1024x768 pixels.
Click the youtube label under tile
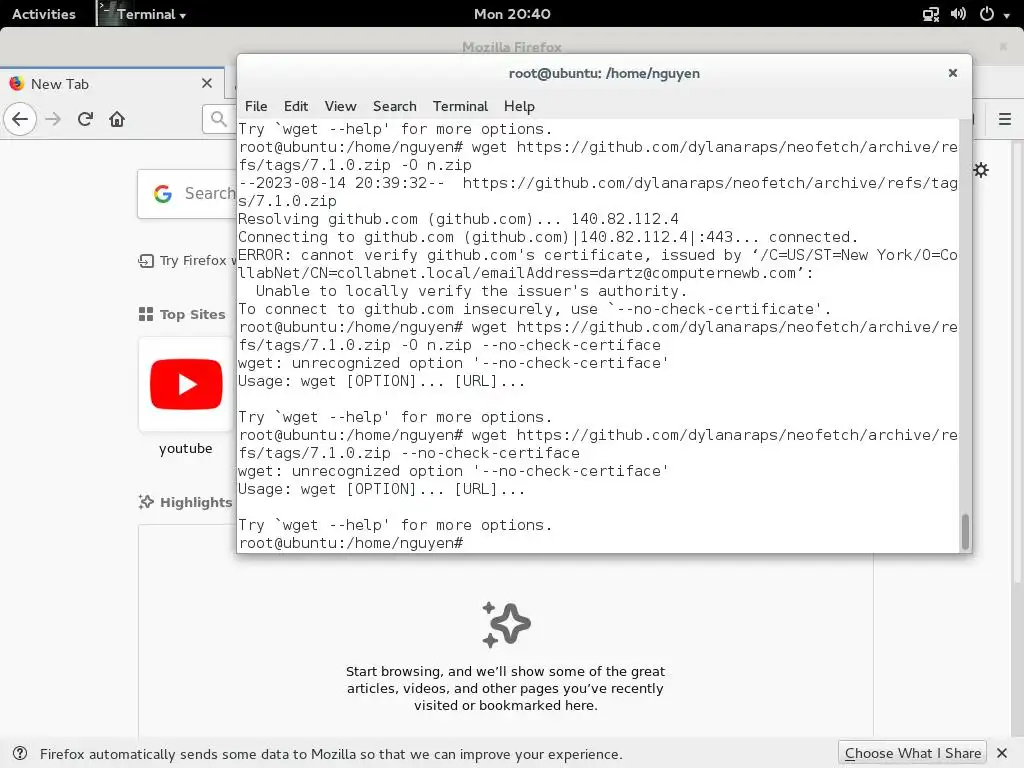[185, 449]
